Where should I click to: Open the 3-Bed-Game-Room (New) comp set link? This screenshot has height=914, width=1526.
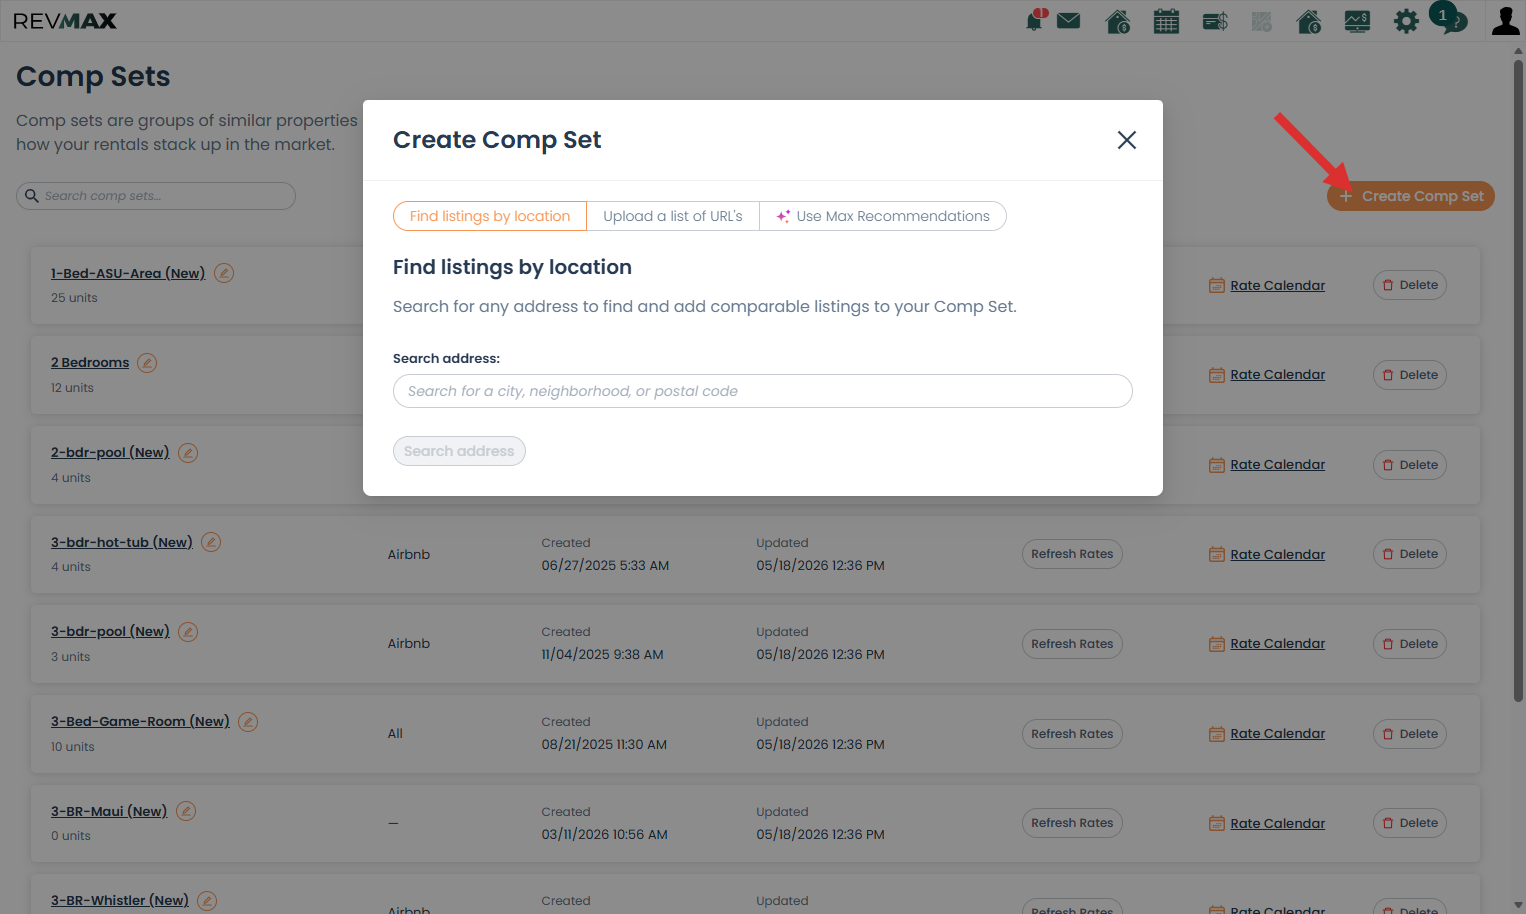pyautogui.click(x=140, y=721)
